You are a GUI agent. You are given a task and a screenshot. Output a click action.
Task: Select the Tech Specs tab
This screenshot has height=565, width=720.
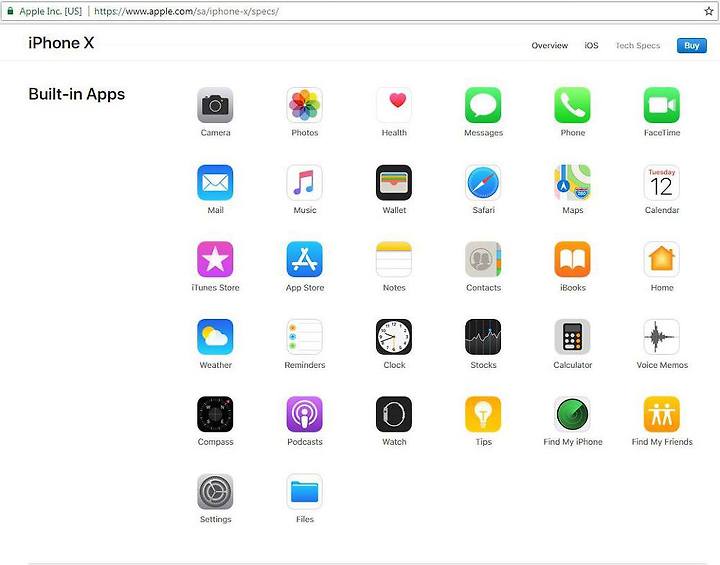click(x=637, y=45)
